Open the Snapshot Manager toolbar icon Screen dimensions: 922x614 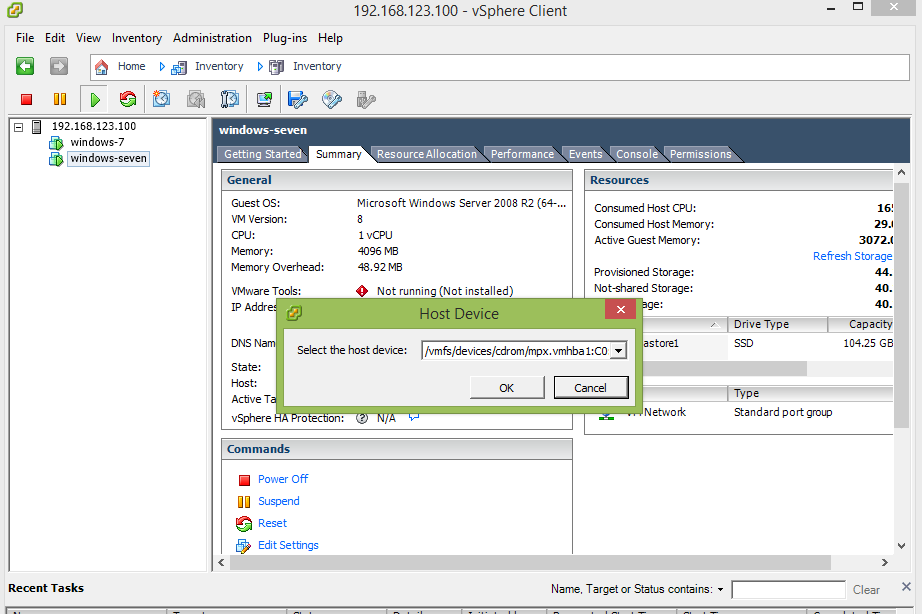click(x=230, y=99)
